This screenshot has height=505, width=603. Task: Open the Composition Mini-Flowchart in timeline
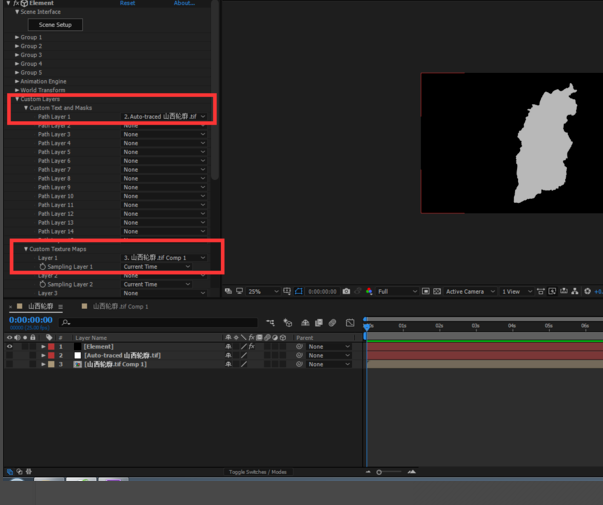270,323
